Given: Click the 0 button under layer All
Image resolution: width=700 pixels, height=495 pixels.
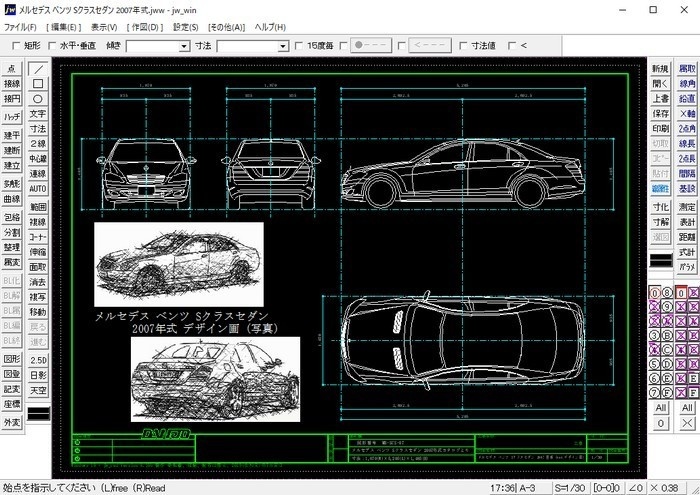Looking at the screenshot, I should 661,424.
